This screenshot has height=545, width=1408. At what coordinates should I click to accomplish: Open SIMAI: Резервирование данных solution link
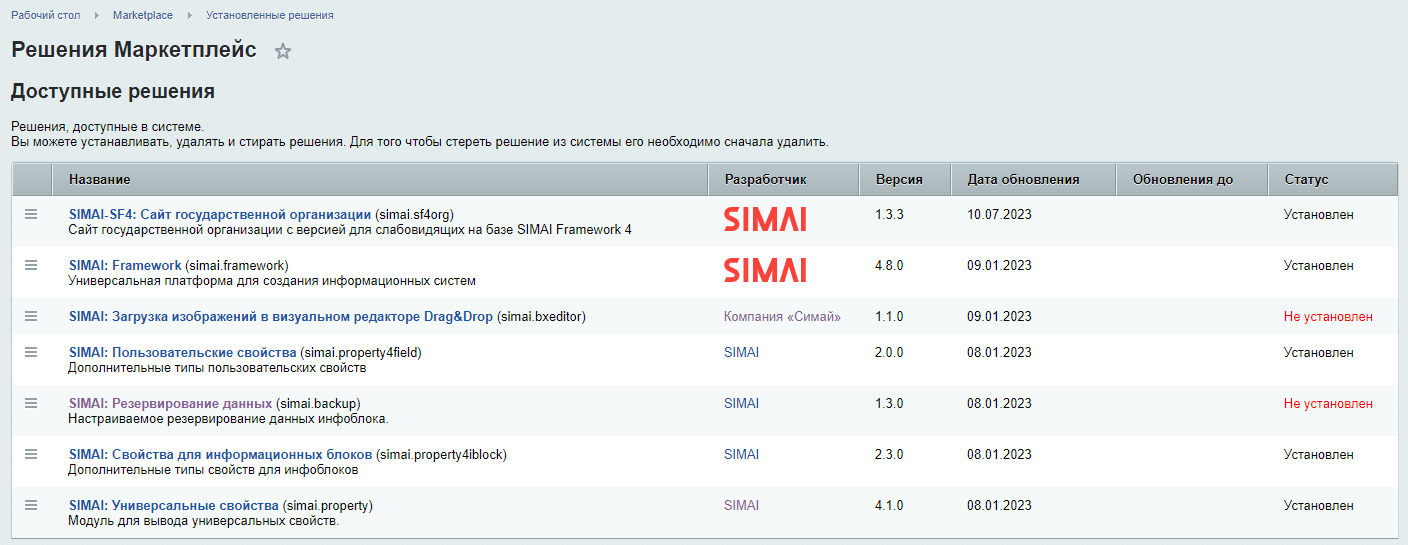tap(170, 403)
